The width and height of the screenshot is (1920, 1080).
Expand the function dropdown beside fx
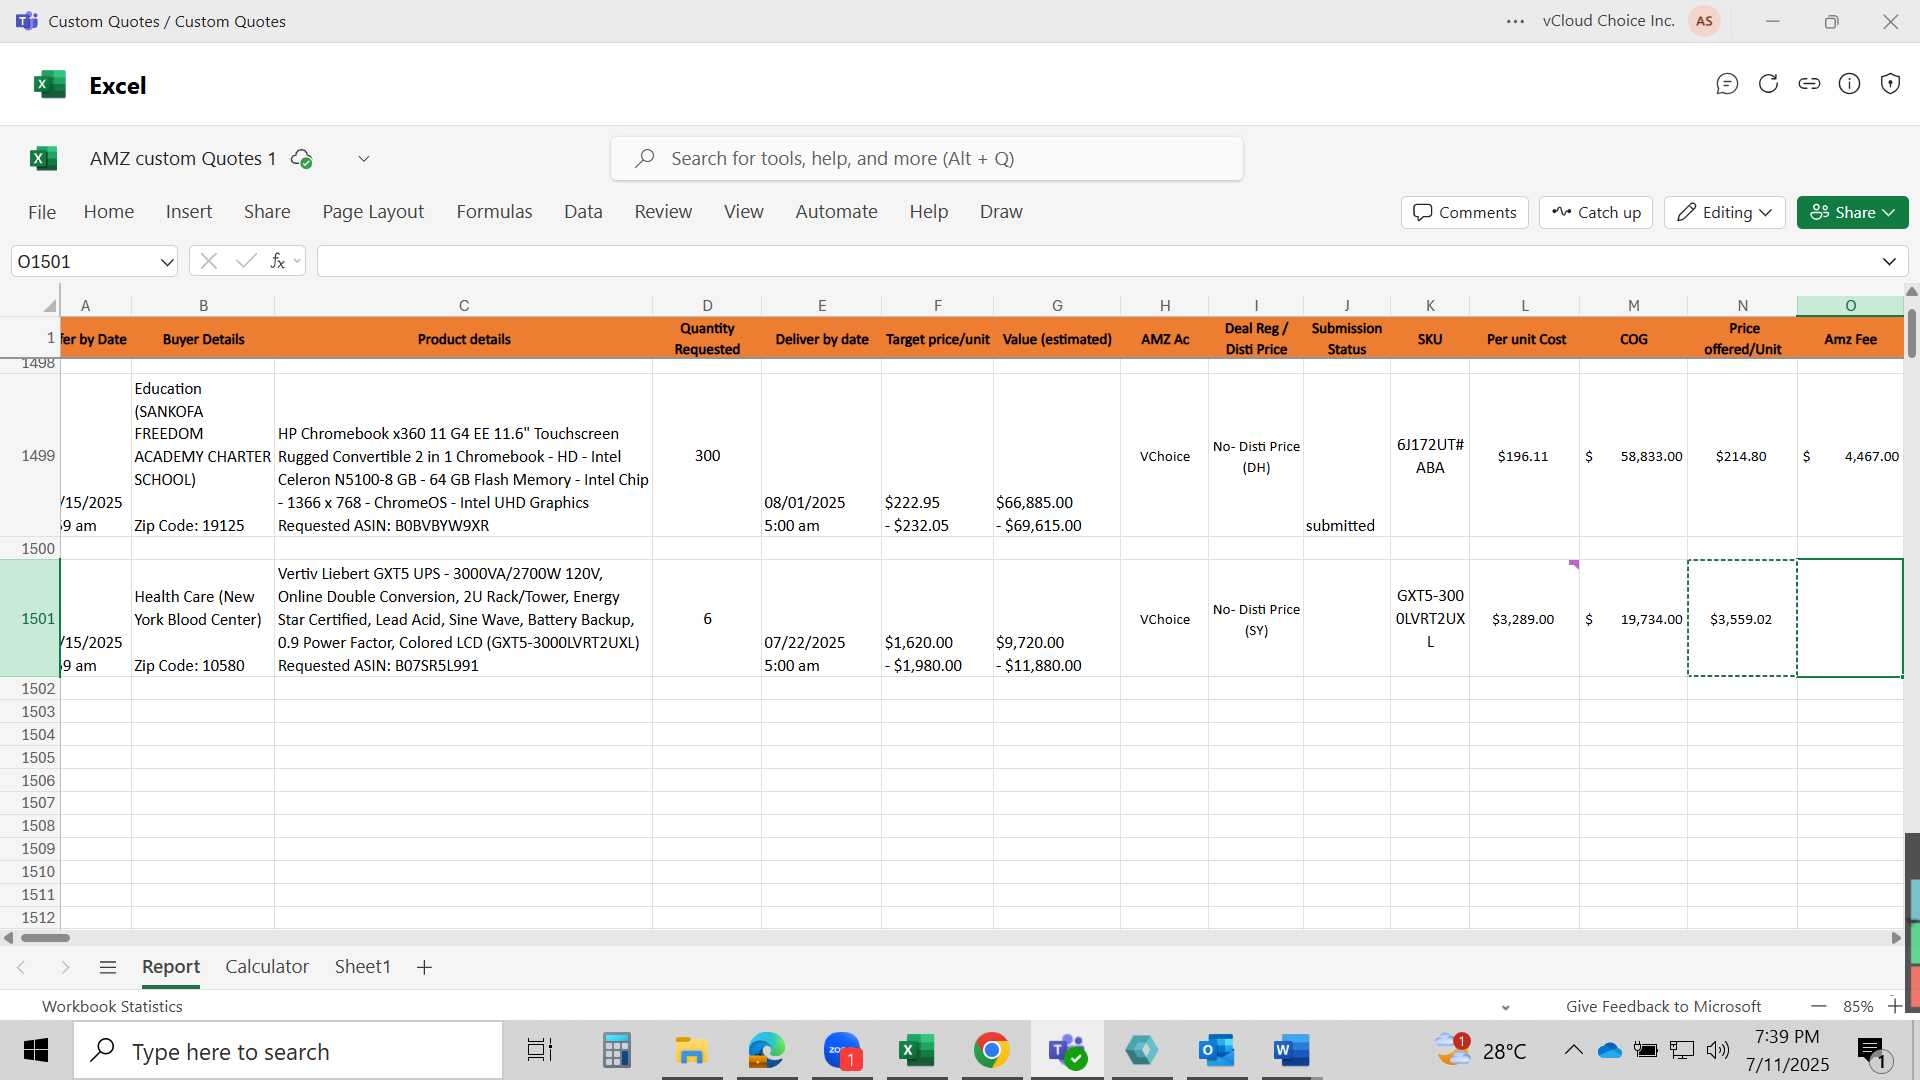tap(297, 261)
